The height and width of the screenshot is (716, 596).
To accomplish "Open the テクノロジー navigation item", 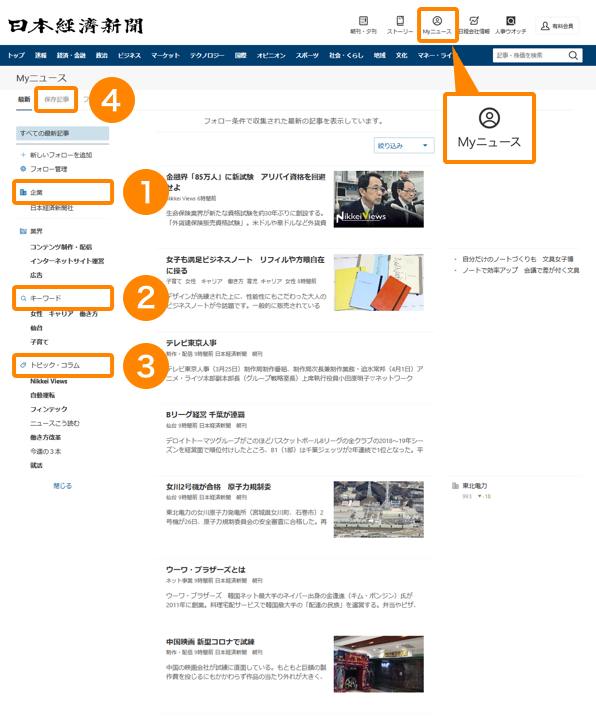I will [207, 55].
